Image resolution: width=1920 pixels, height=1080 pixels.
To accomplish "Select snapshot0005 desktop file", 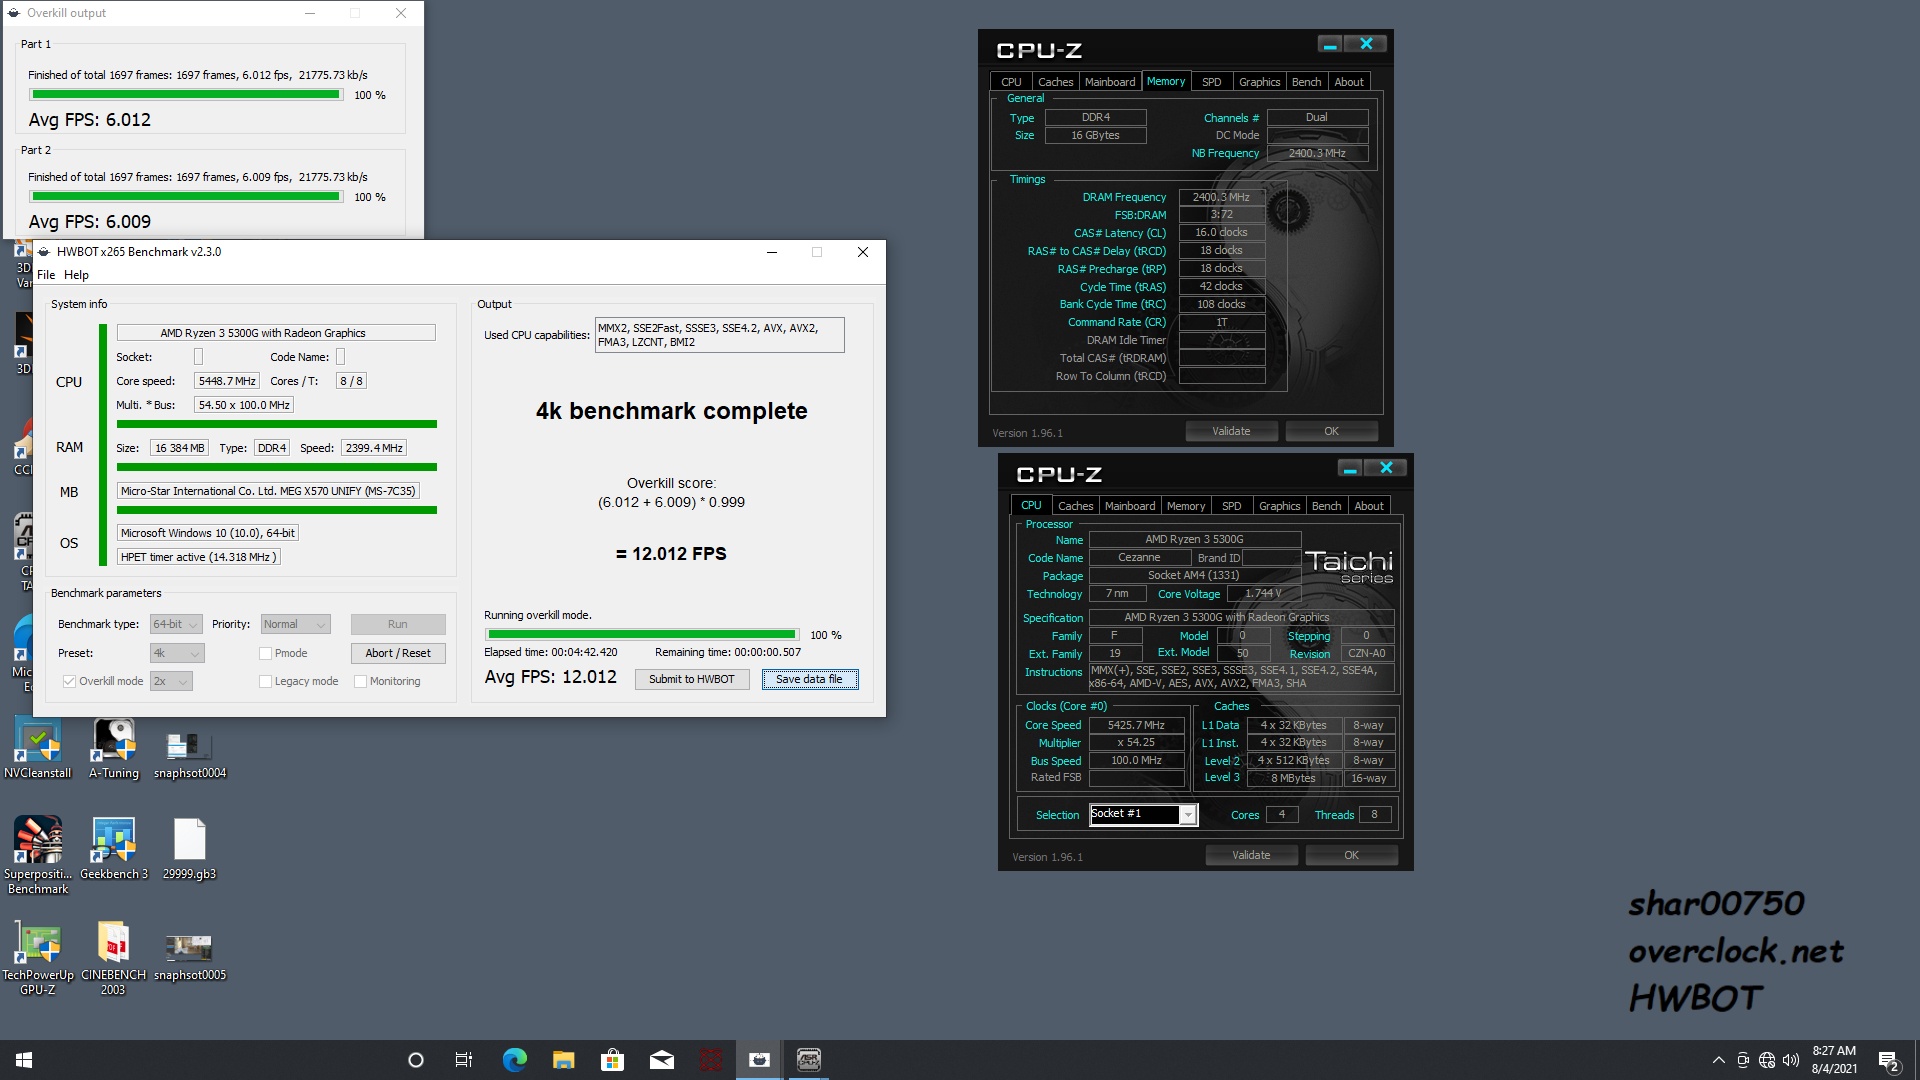I will pyautogui.click(x=189, y=955).
